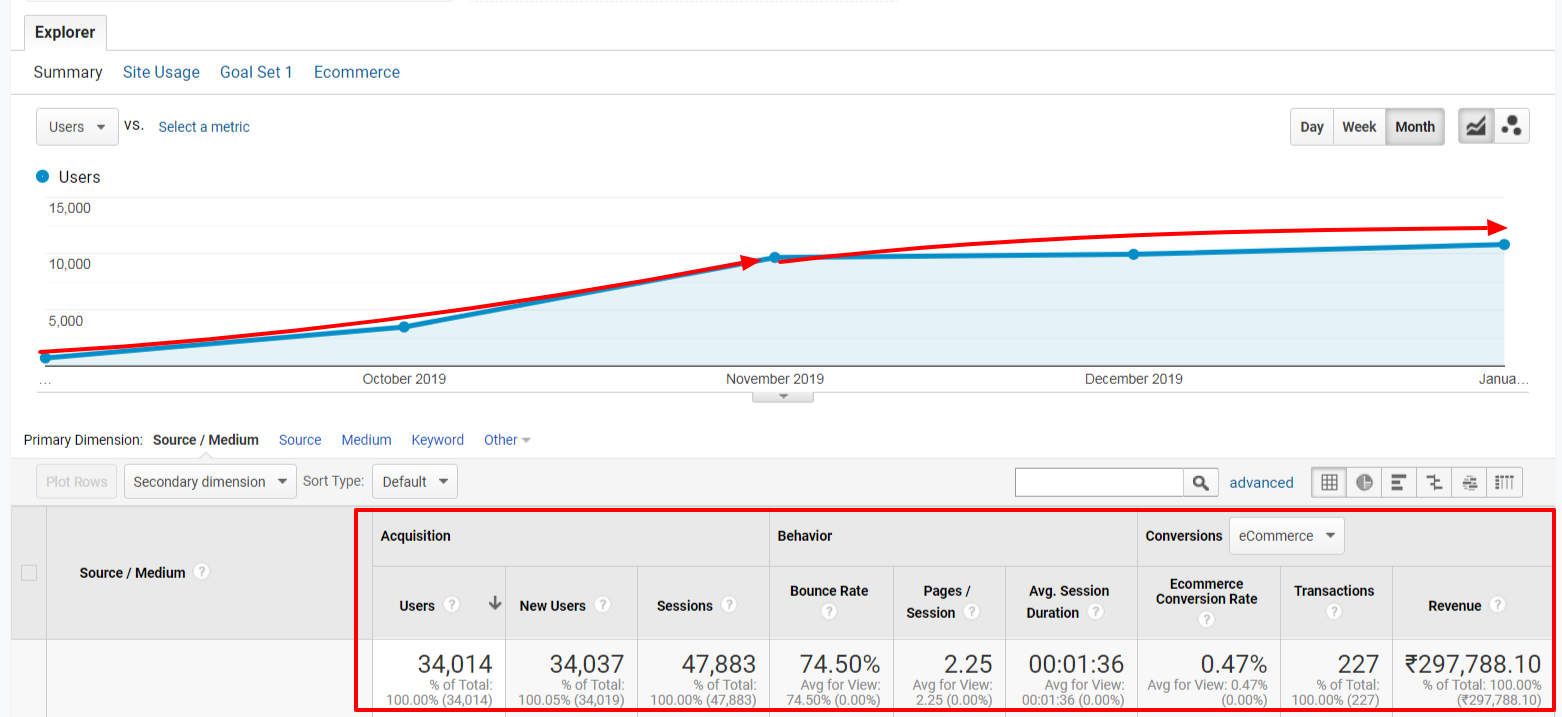Switch to the Goal Set 1 view
Image resolution: width=1562 pixels, height=717 pixels.
256,72
